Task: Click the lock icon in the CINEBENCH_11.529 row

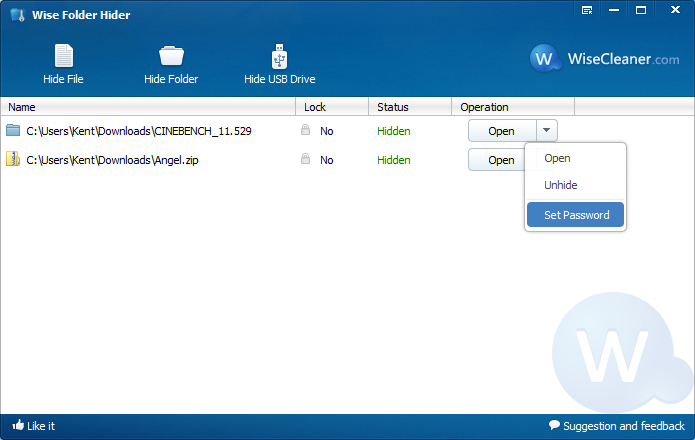Action: [x=305, y=130]
